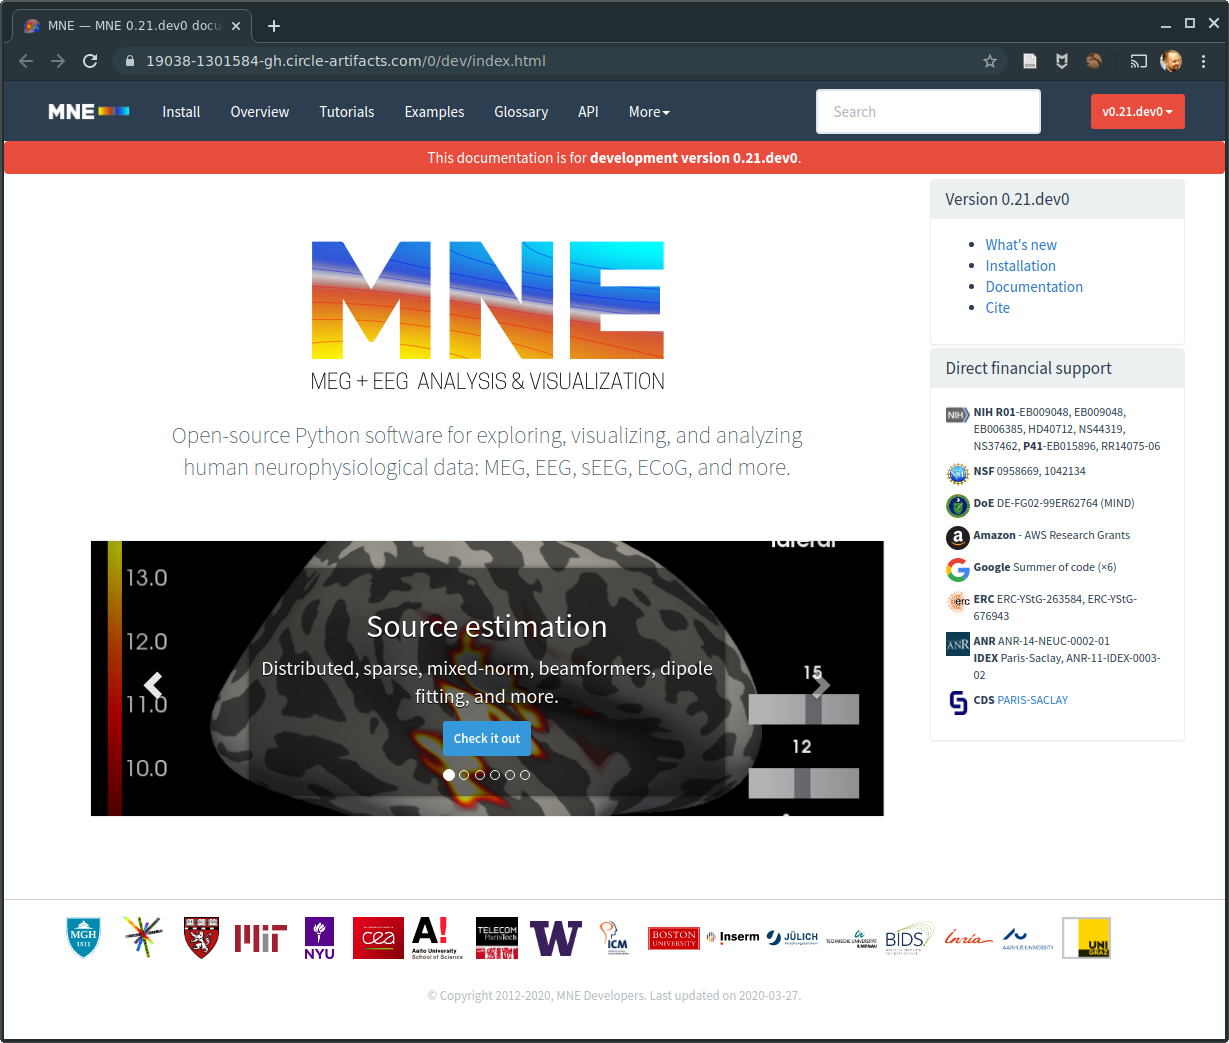This screenshot has height=1043, width=1229.
Task: Click the Check it out button
Action: (x=487, y=738)
